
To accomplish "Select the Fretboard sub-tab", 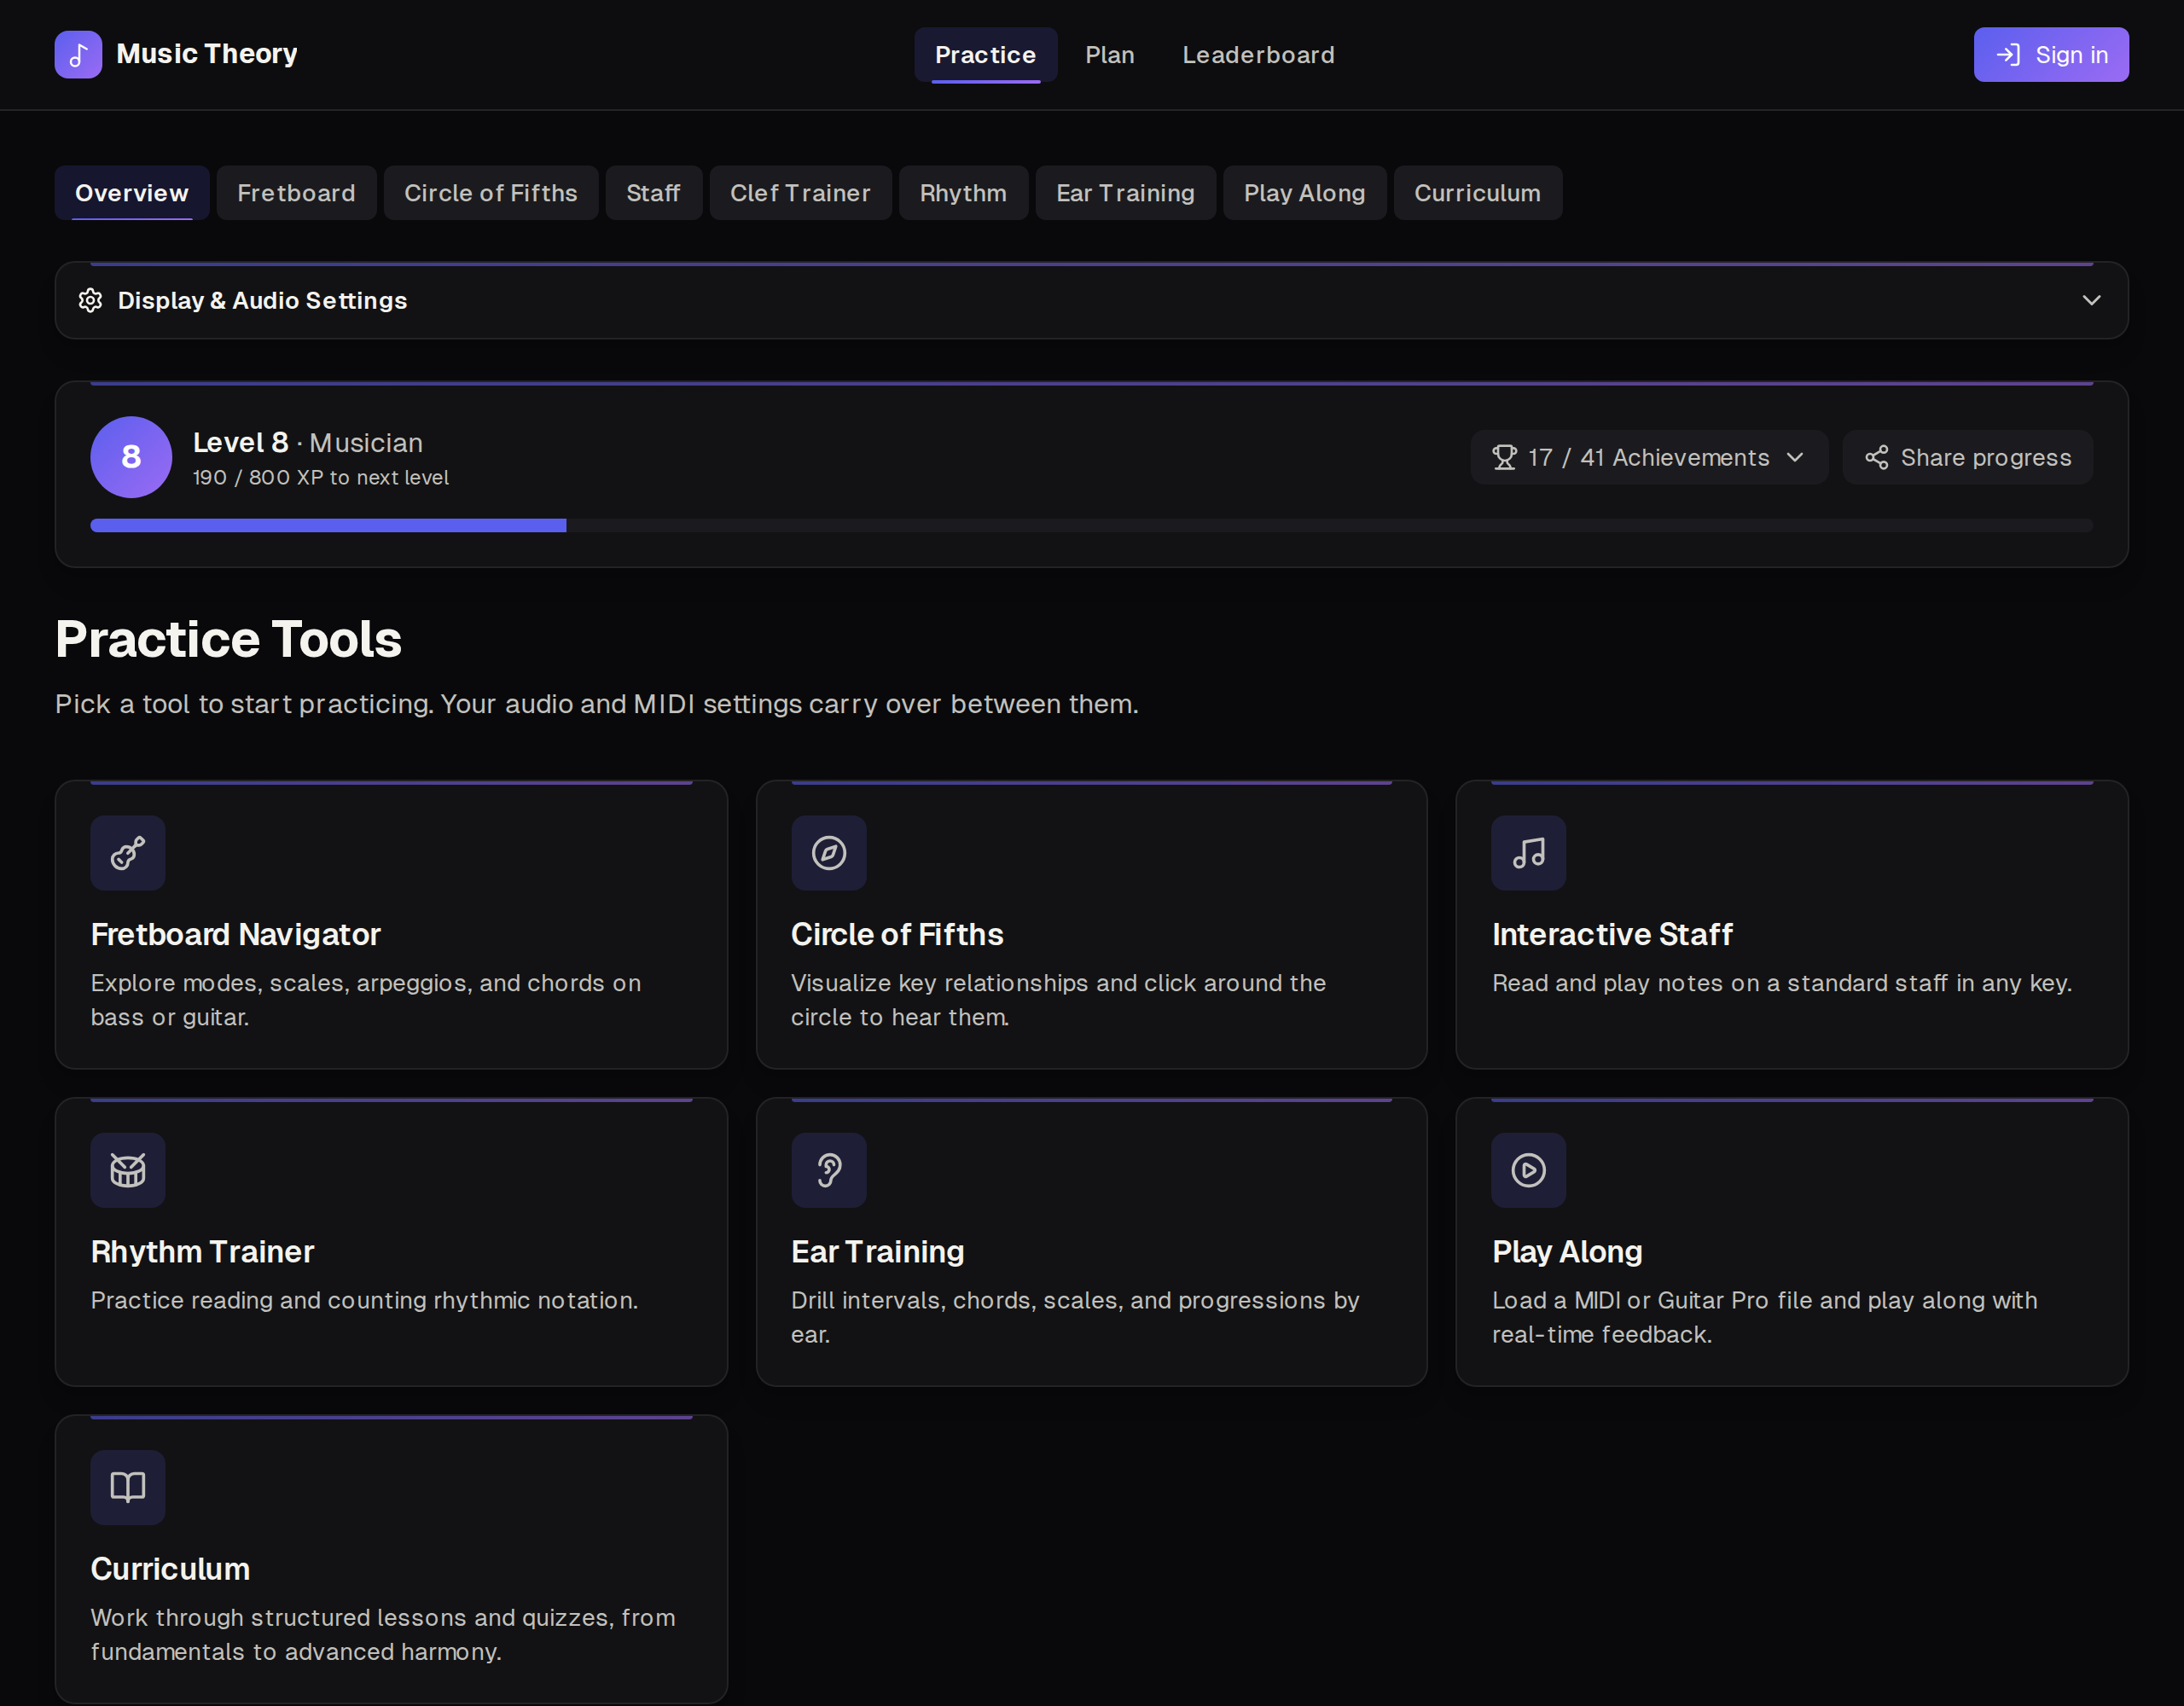I will point(296,193).
